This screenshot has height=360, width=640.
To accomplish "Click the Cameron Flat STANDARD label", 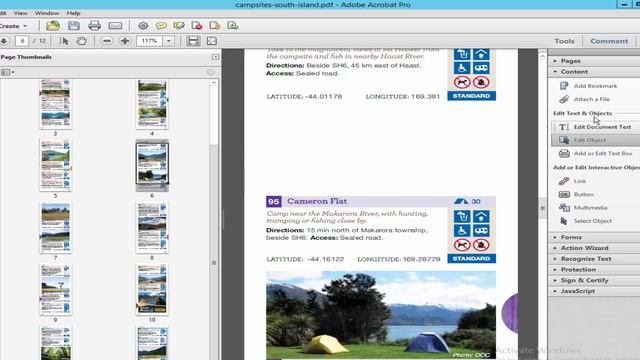I will pos(471,258).
